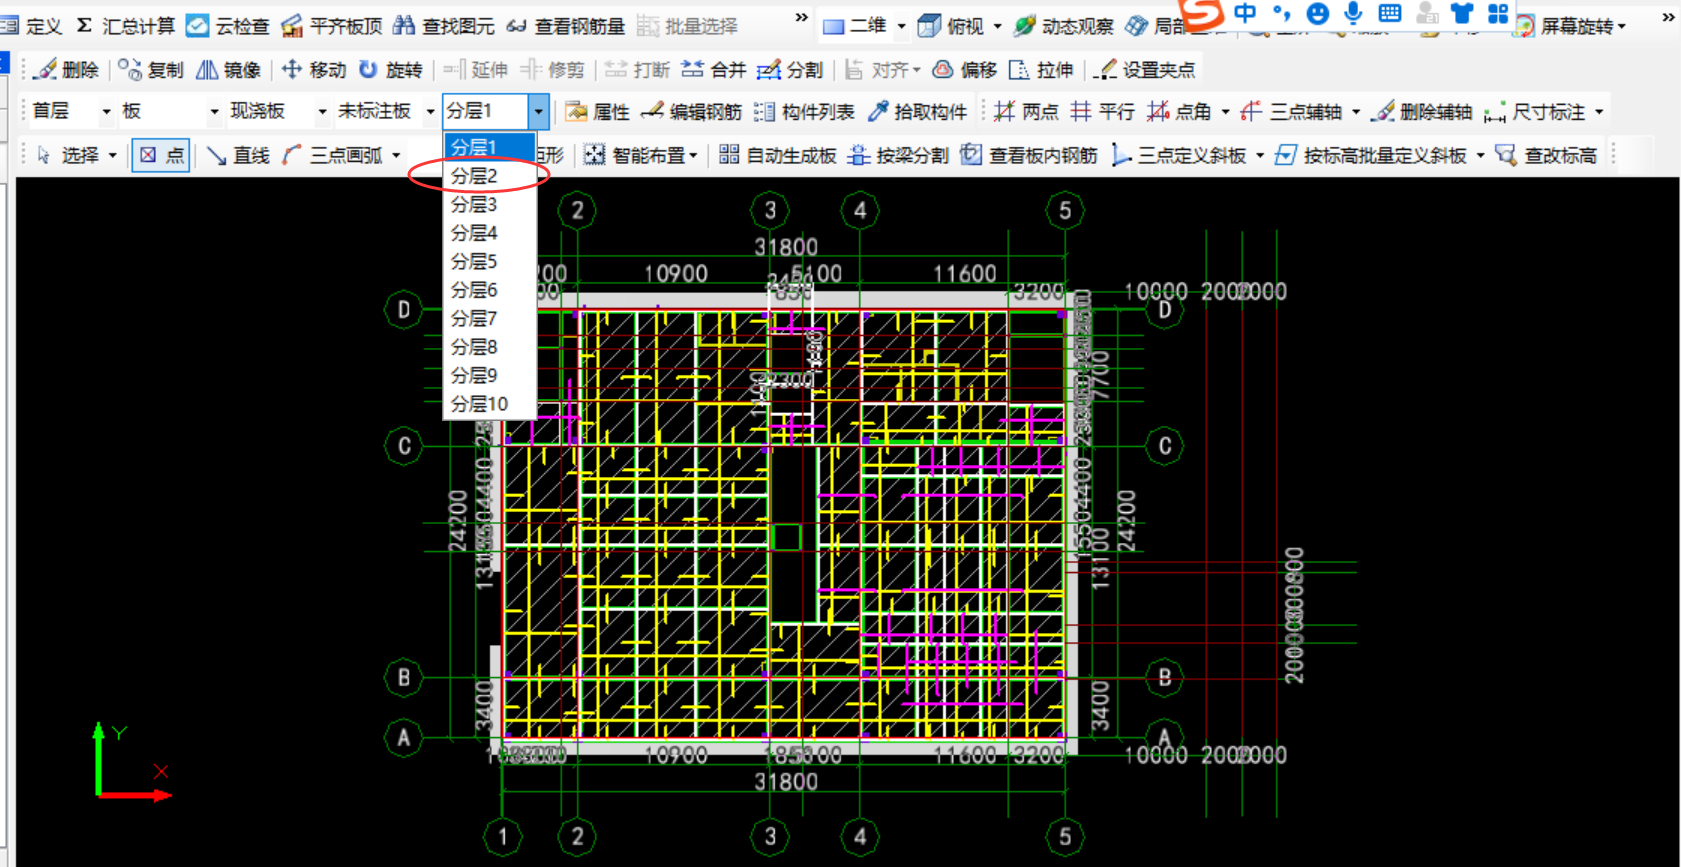The width and height of the screenshot is (1681, 867).
Task: Activate the 移动 move tool
Action: [313, 69]
